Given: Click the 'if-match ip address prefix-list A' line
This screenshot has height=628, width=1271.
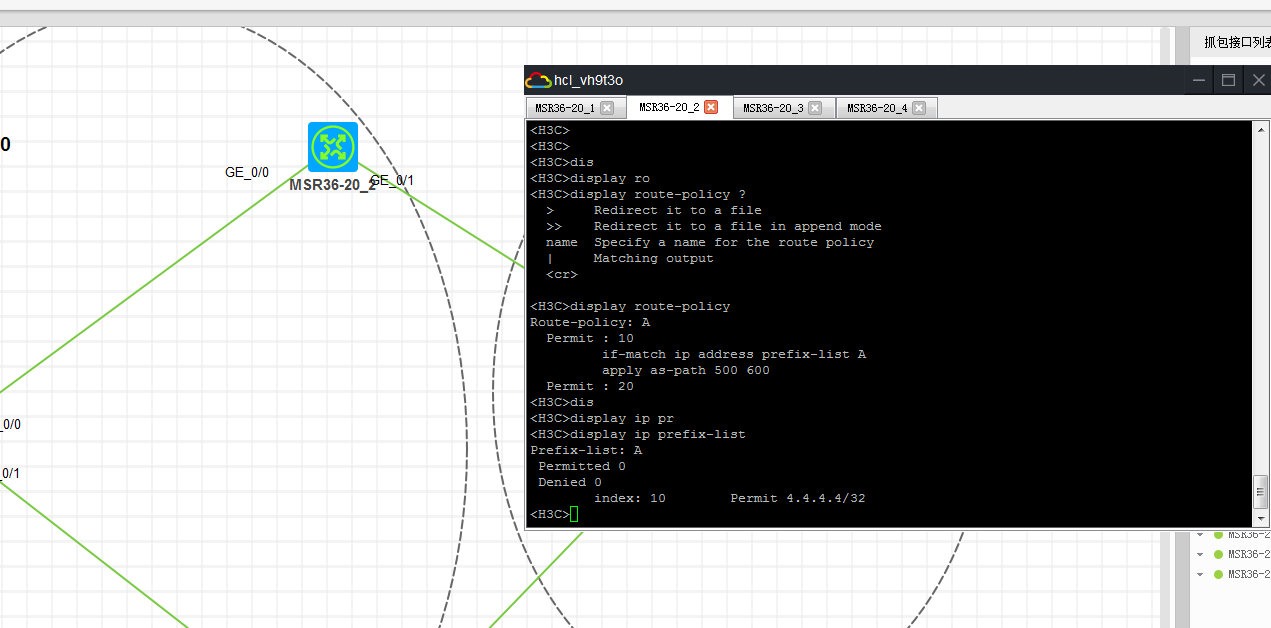Looking at the screenshot, I should (733, 354).
